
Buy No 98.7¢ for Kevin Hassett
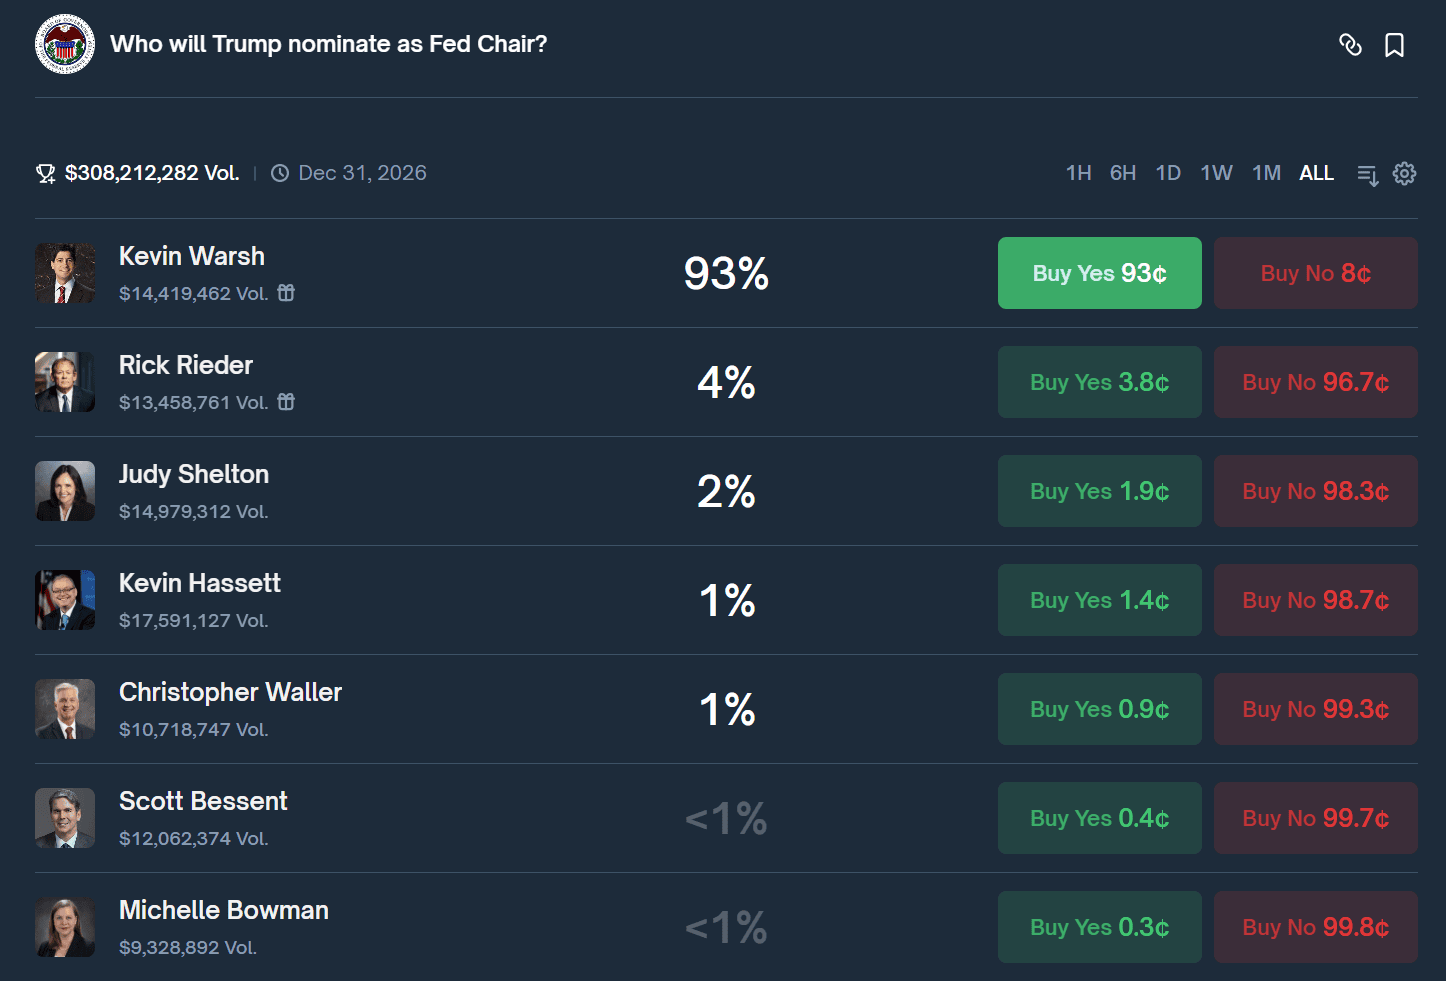1315,600
